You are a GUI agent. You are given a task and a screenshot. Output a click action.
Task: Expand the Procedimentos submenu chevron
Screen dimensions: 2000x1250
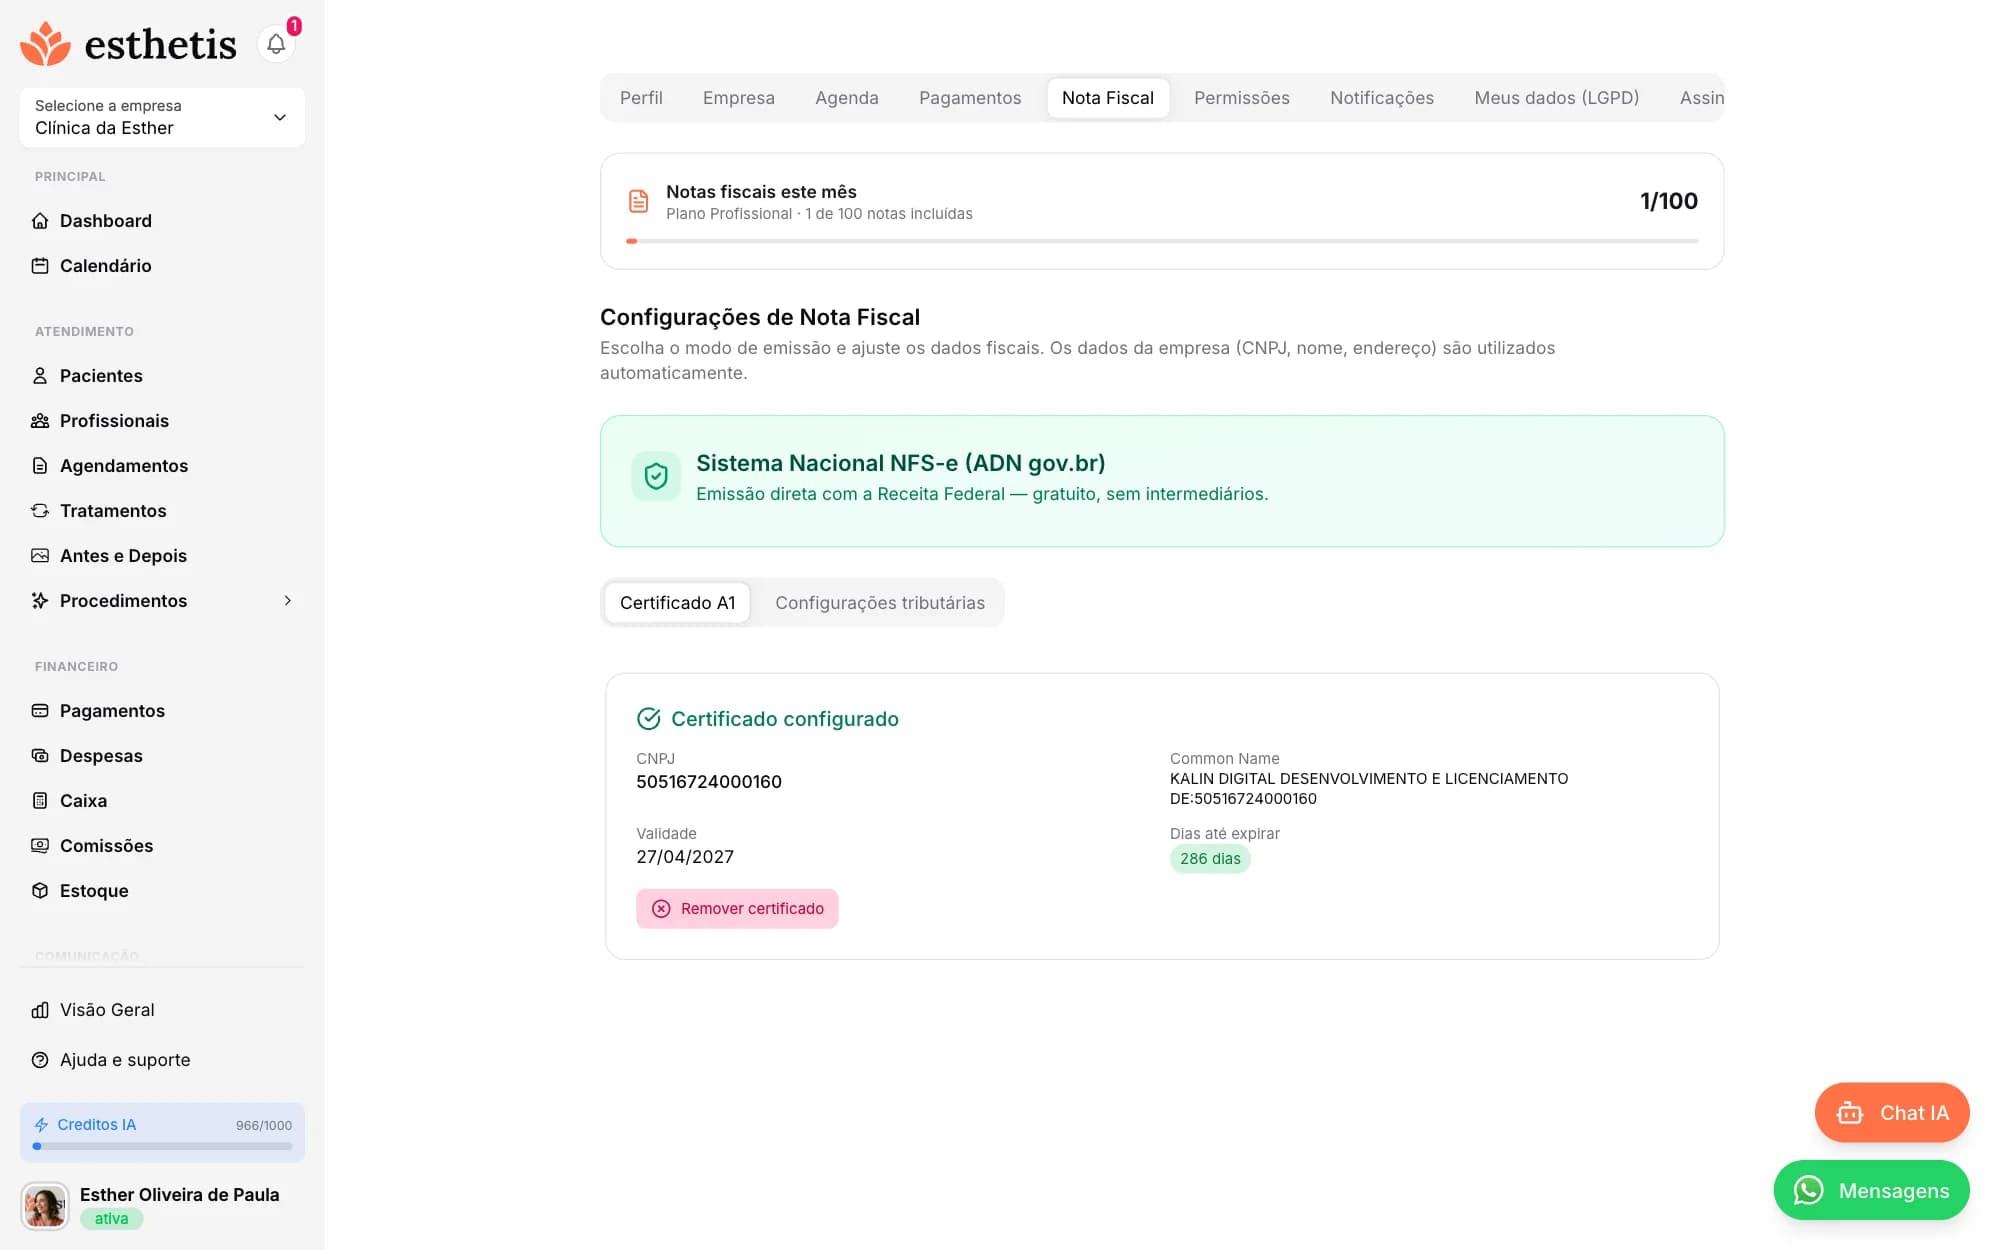[x=288, y=601]
